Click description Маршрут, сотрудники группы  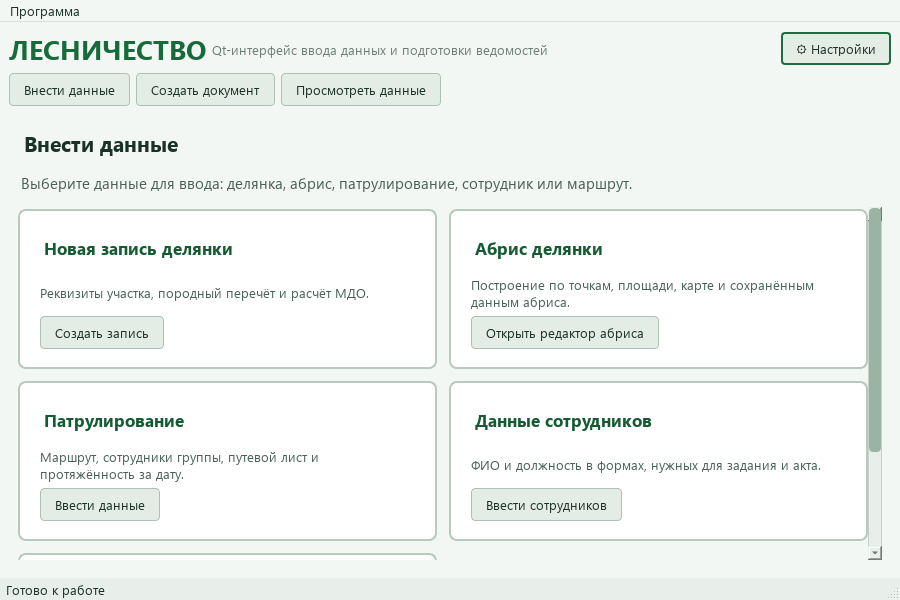[x=179, y=466]
